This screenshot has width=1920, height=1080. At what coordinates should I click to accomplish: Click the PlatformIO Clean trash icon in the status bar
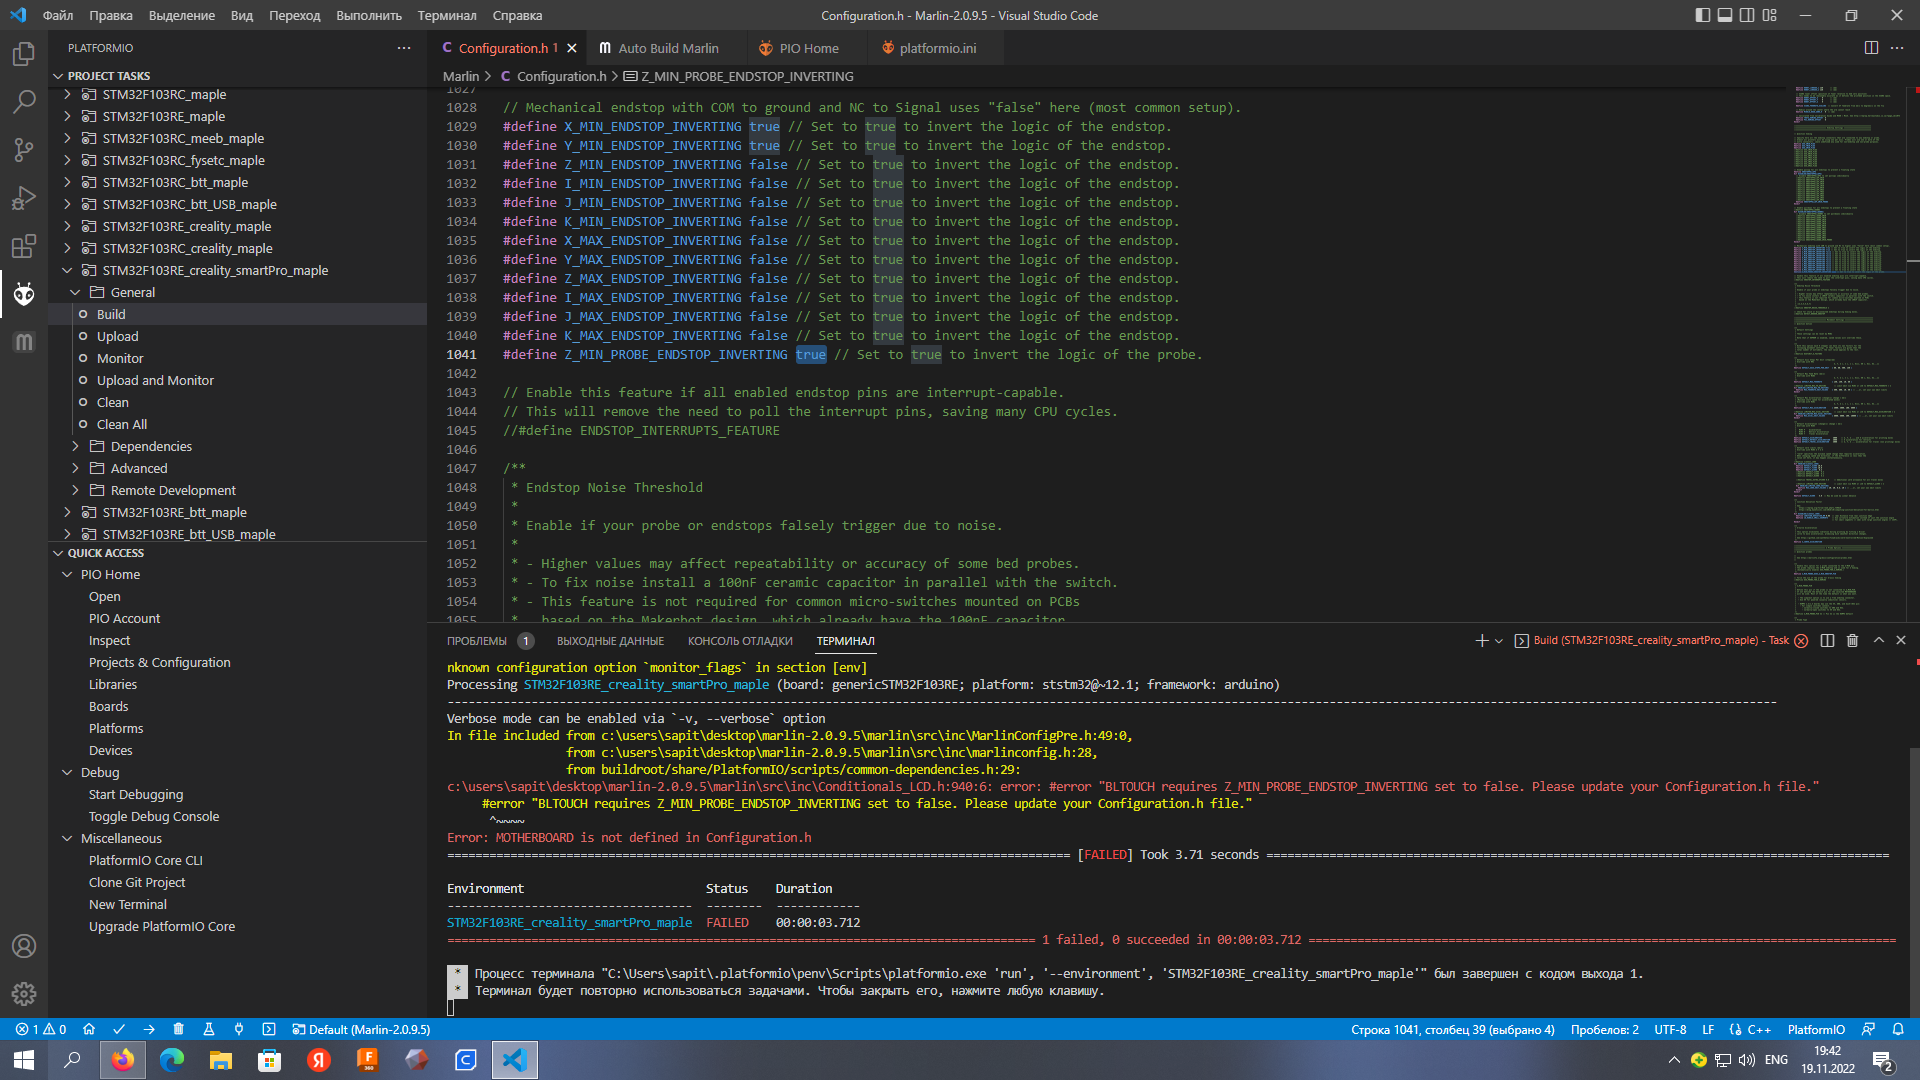pos(179,1029)
